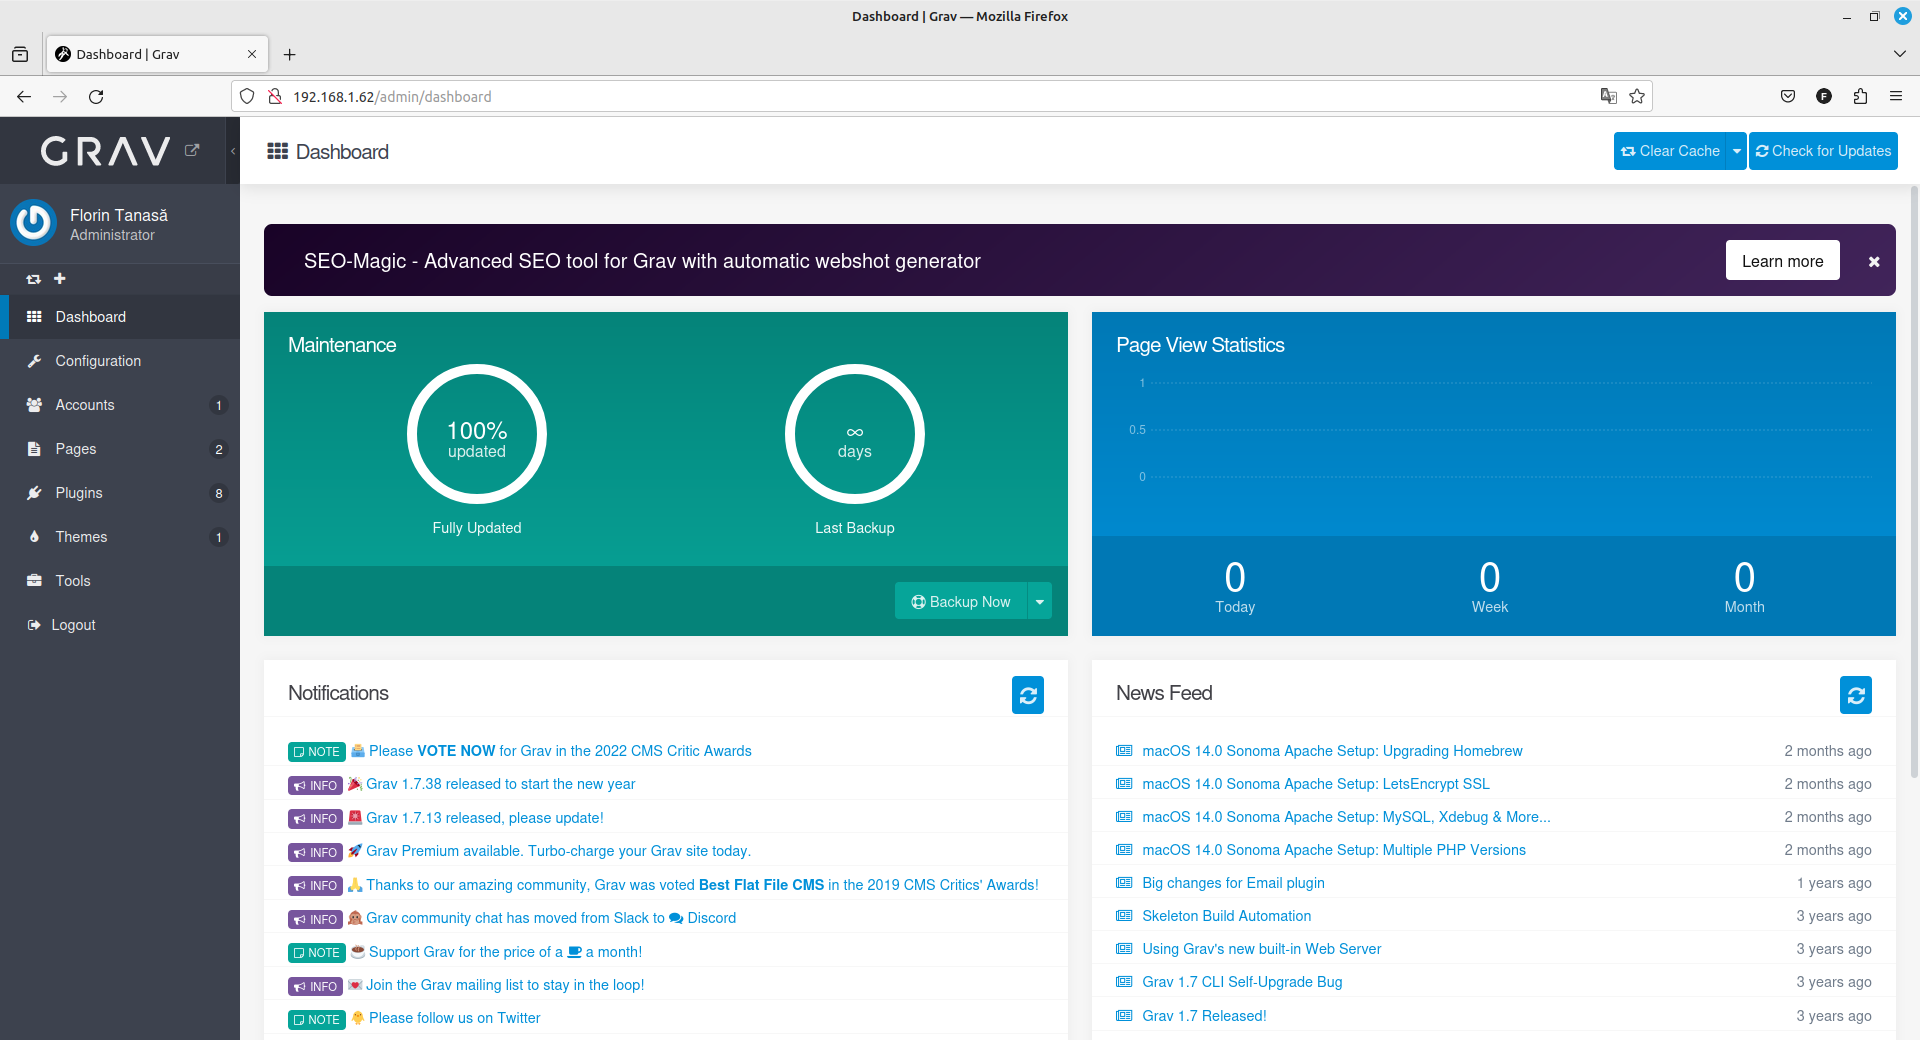Open Upgrading Homebrew news article
The height and width of the screenshot is (1040, 1920).
[x=1332, y=751]
